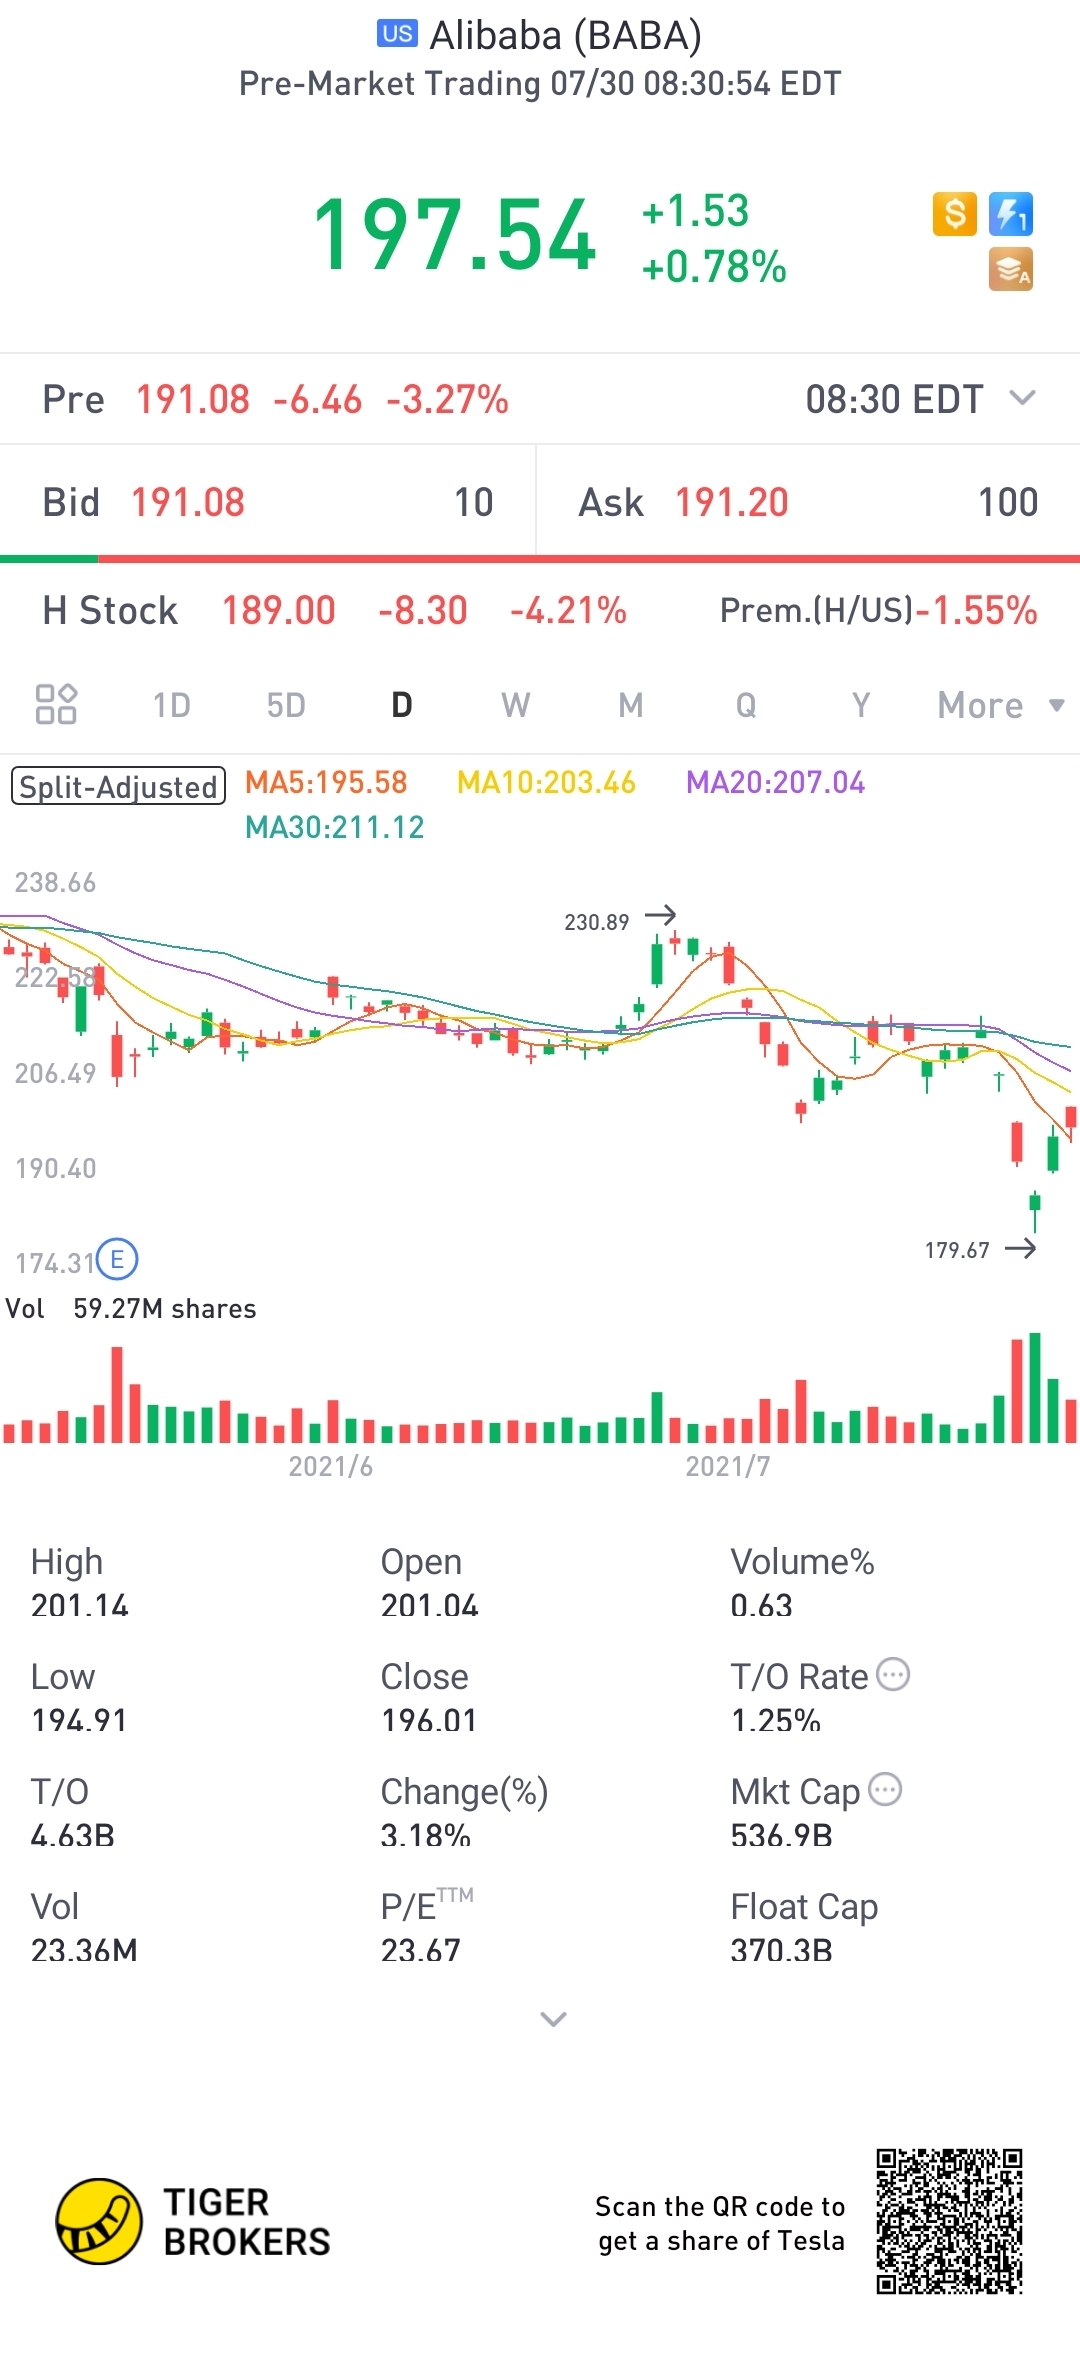1080x2380 pixels.
Task: Expand more stock details chevron
Action: pos(553,2019)
